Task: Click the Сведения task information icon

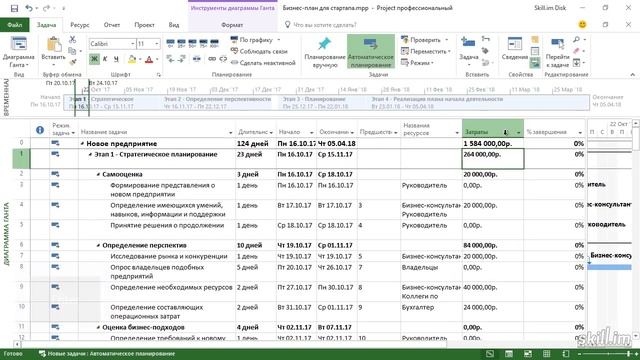Action: (515, 44)
